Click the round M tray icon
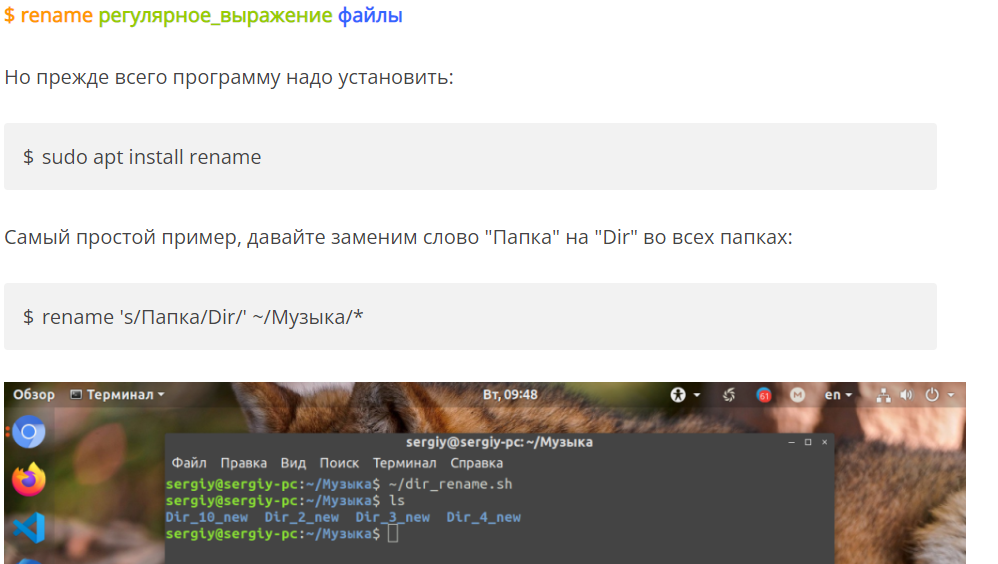Image resolution: width=998 pixels, height=564 pixels. [x=798, y=395]
